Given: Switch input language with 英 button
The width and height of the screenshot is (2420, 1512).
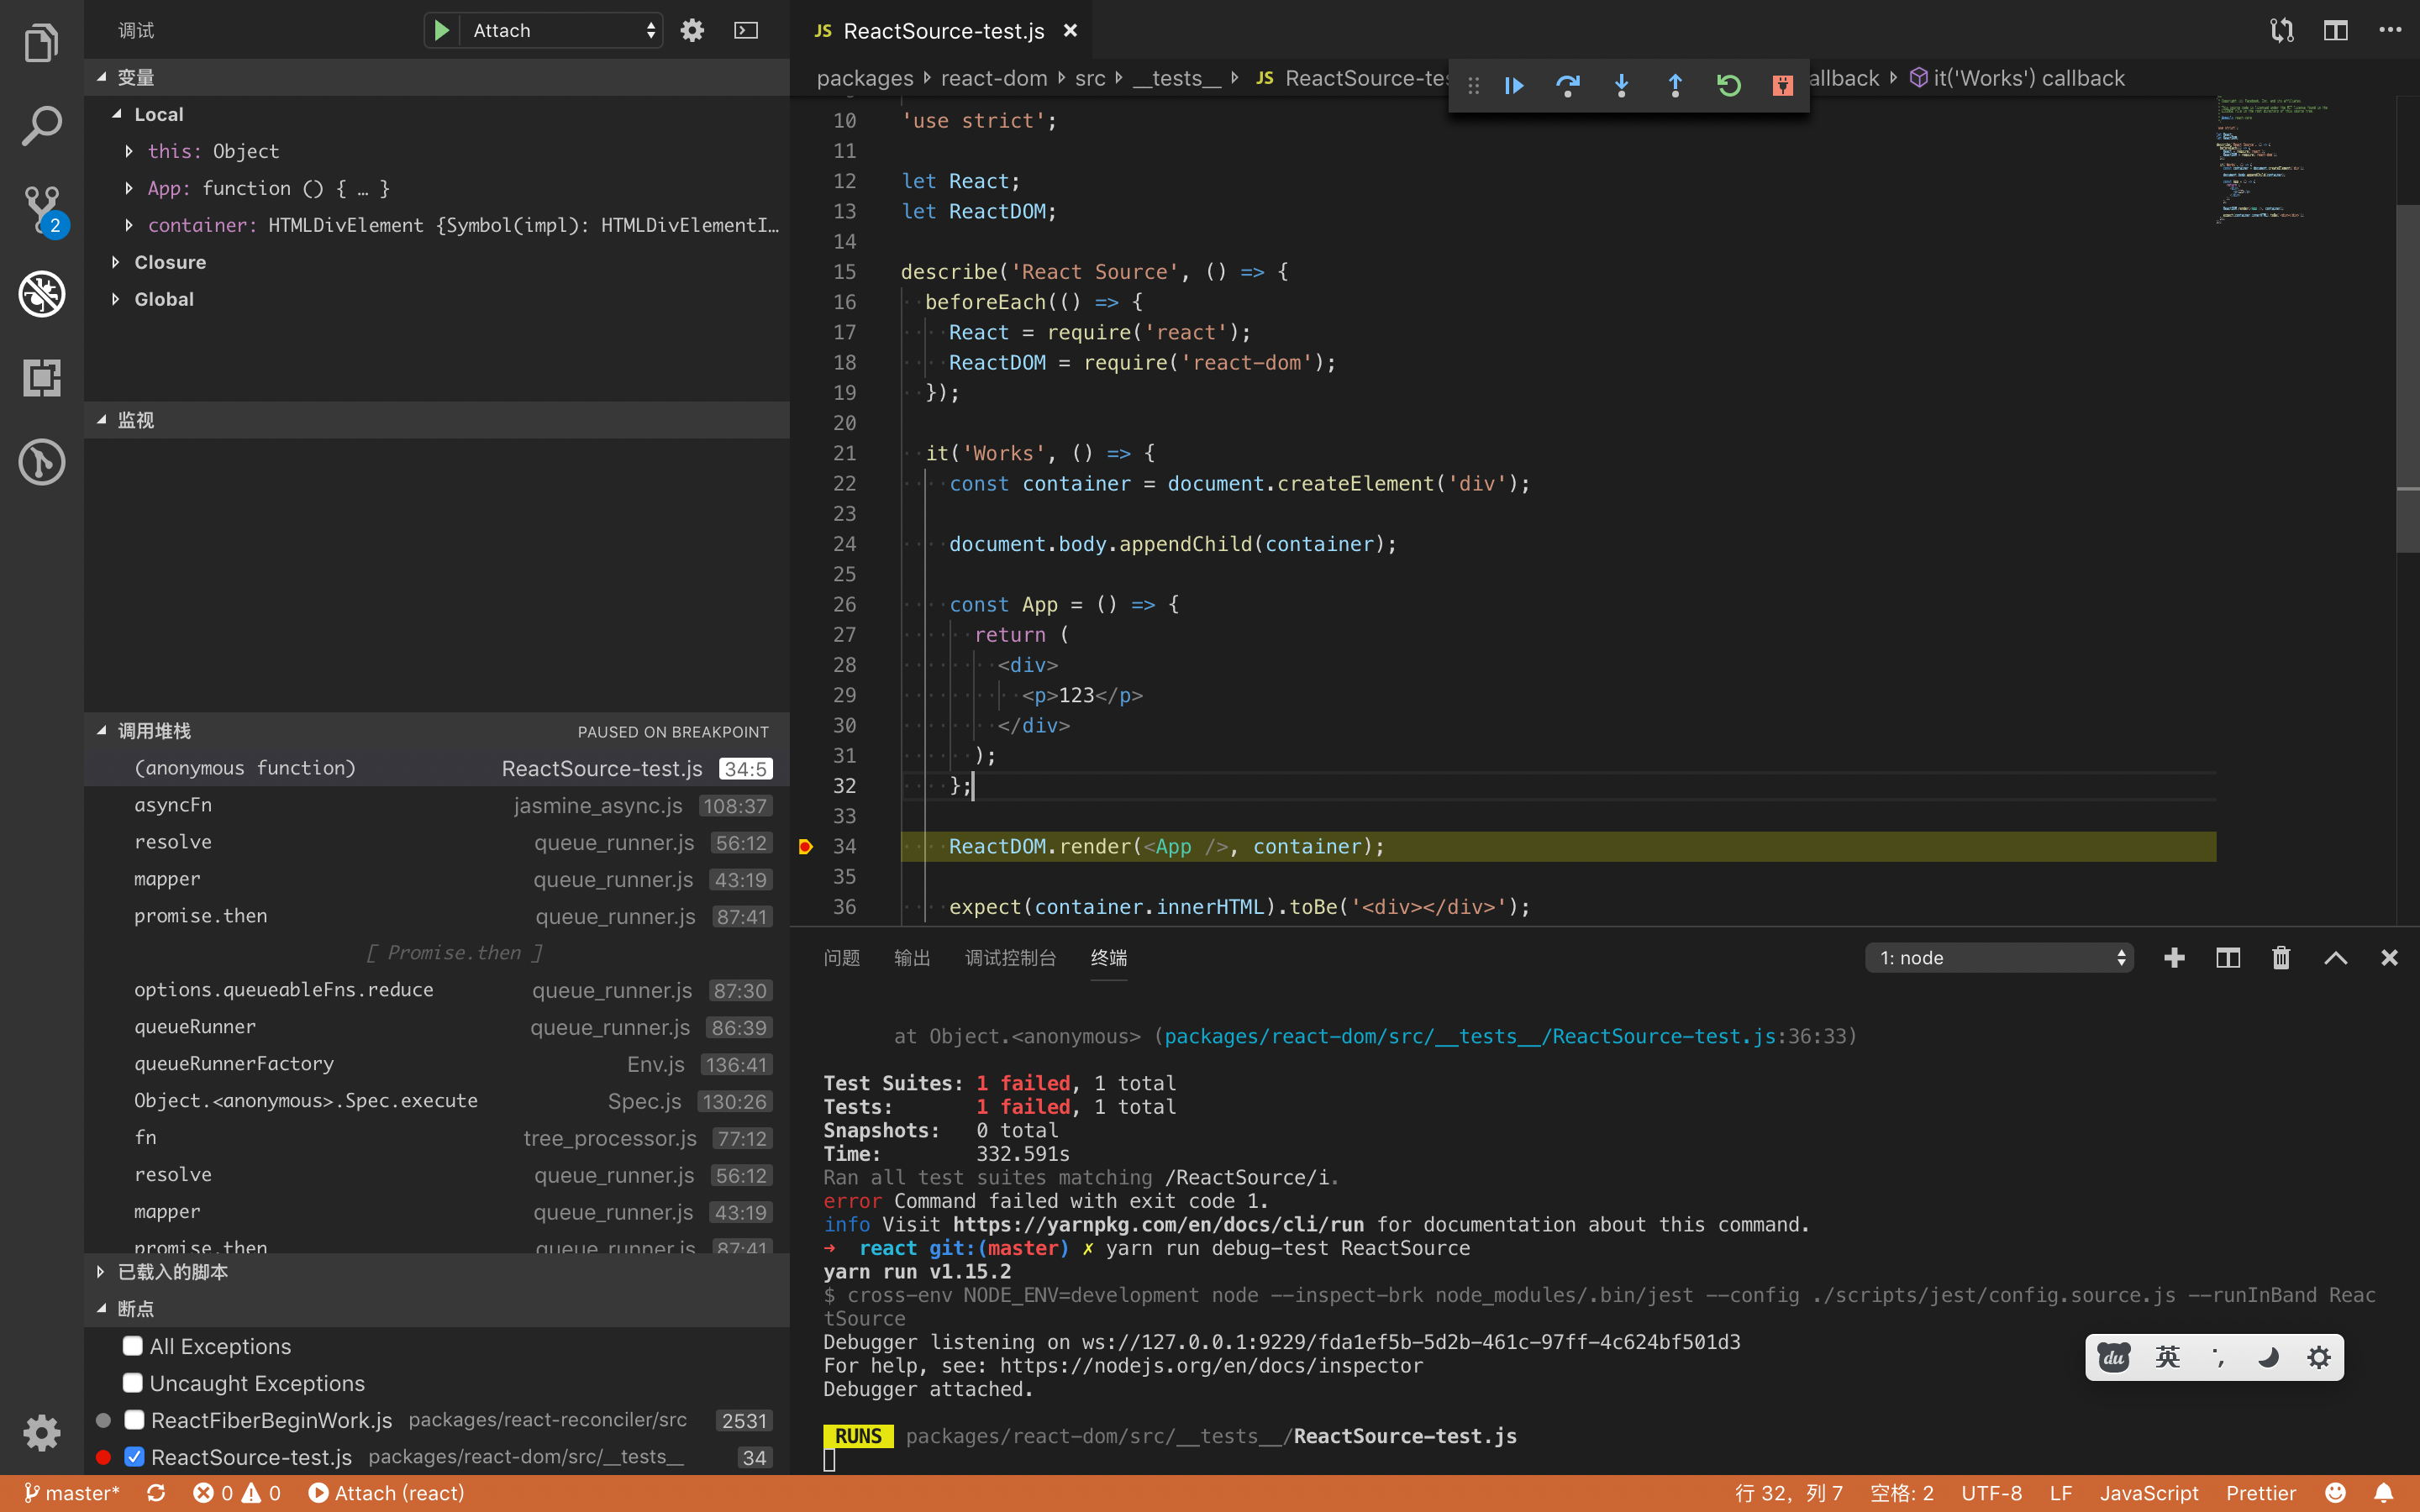Looking at the screenshot, I should click(2167, 1357).
